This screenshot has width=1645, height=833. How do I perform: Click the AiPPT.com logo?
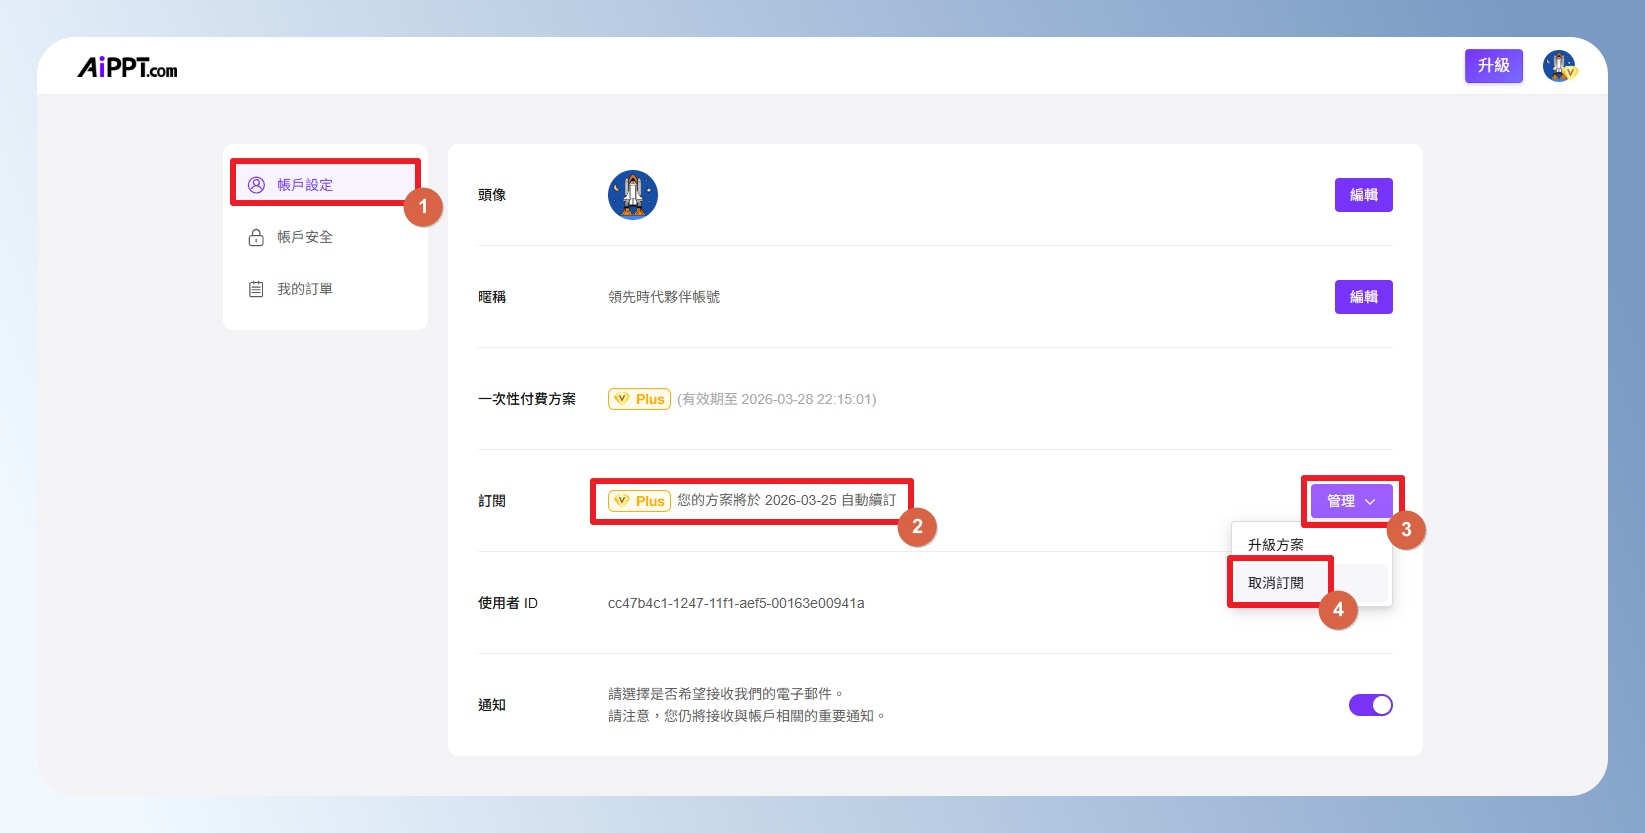click(127, 67)
